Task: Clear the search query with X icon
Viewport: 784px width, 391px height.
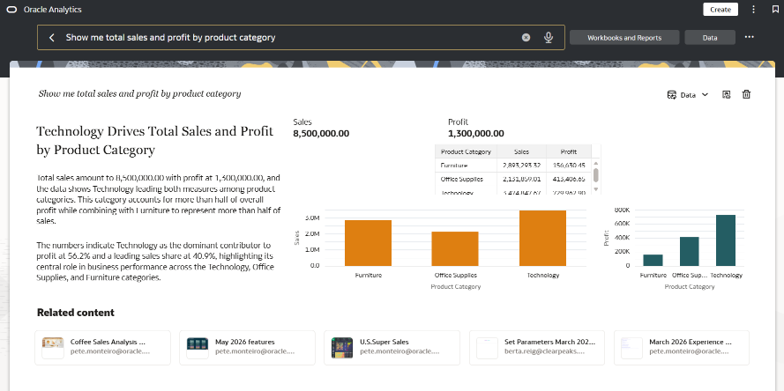Action: coord(526,38)
